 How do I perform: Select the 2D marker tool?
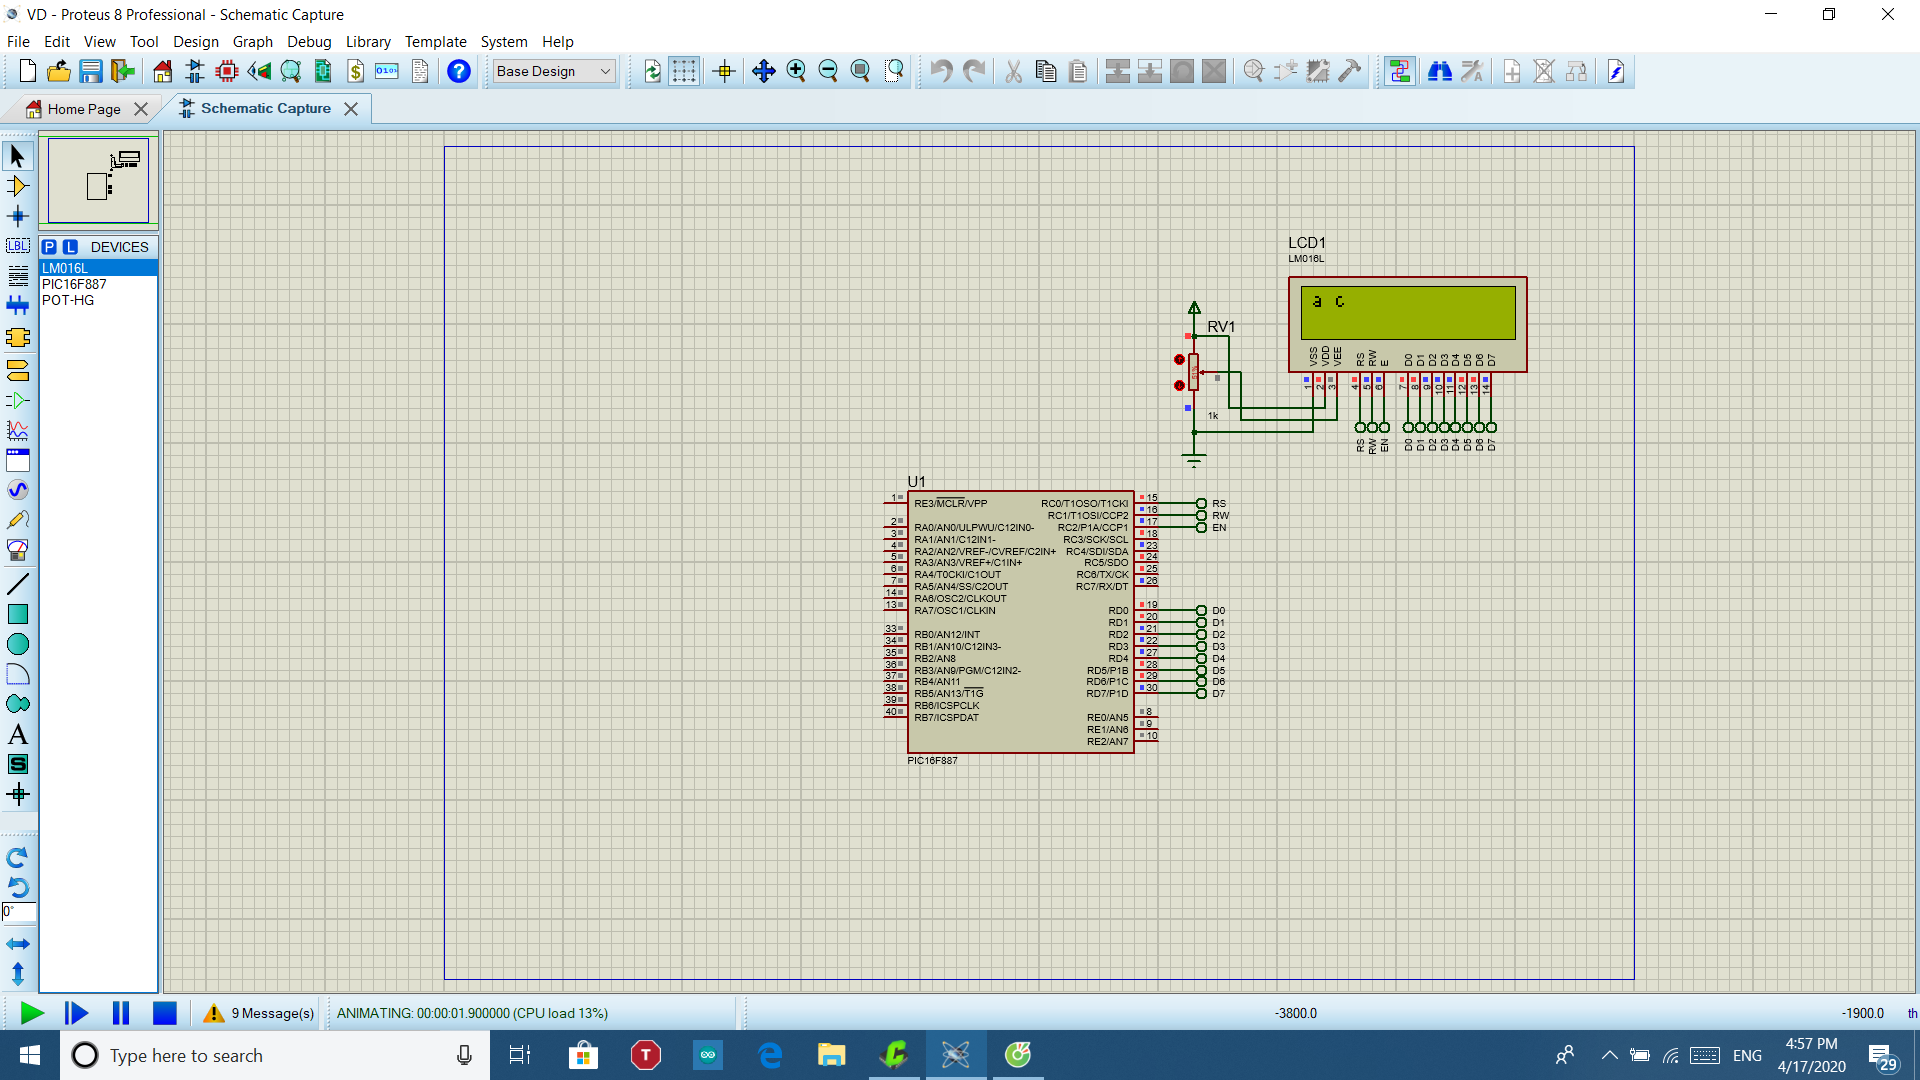pyautogui.click(x=17, y=795)
